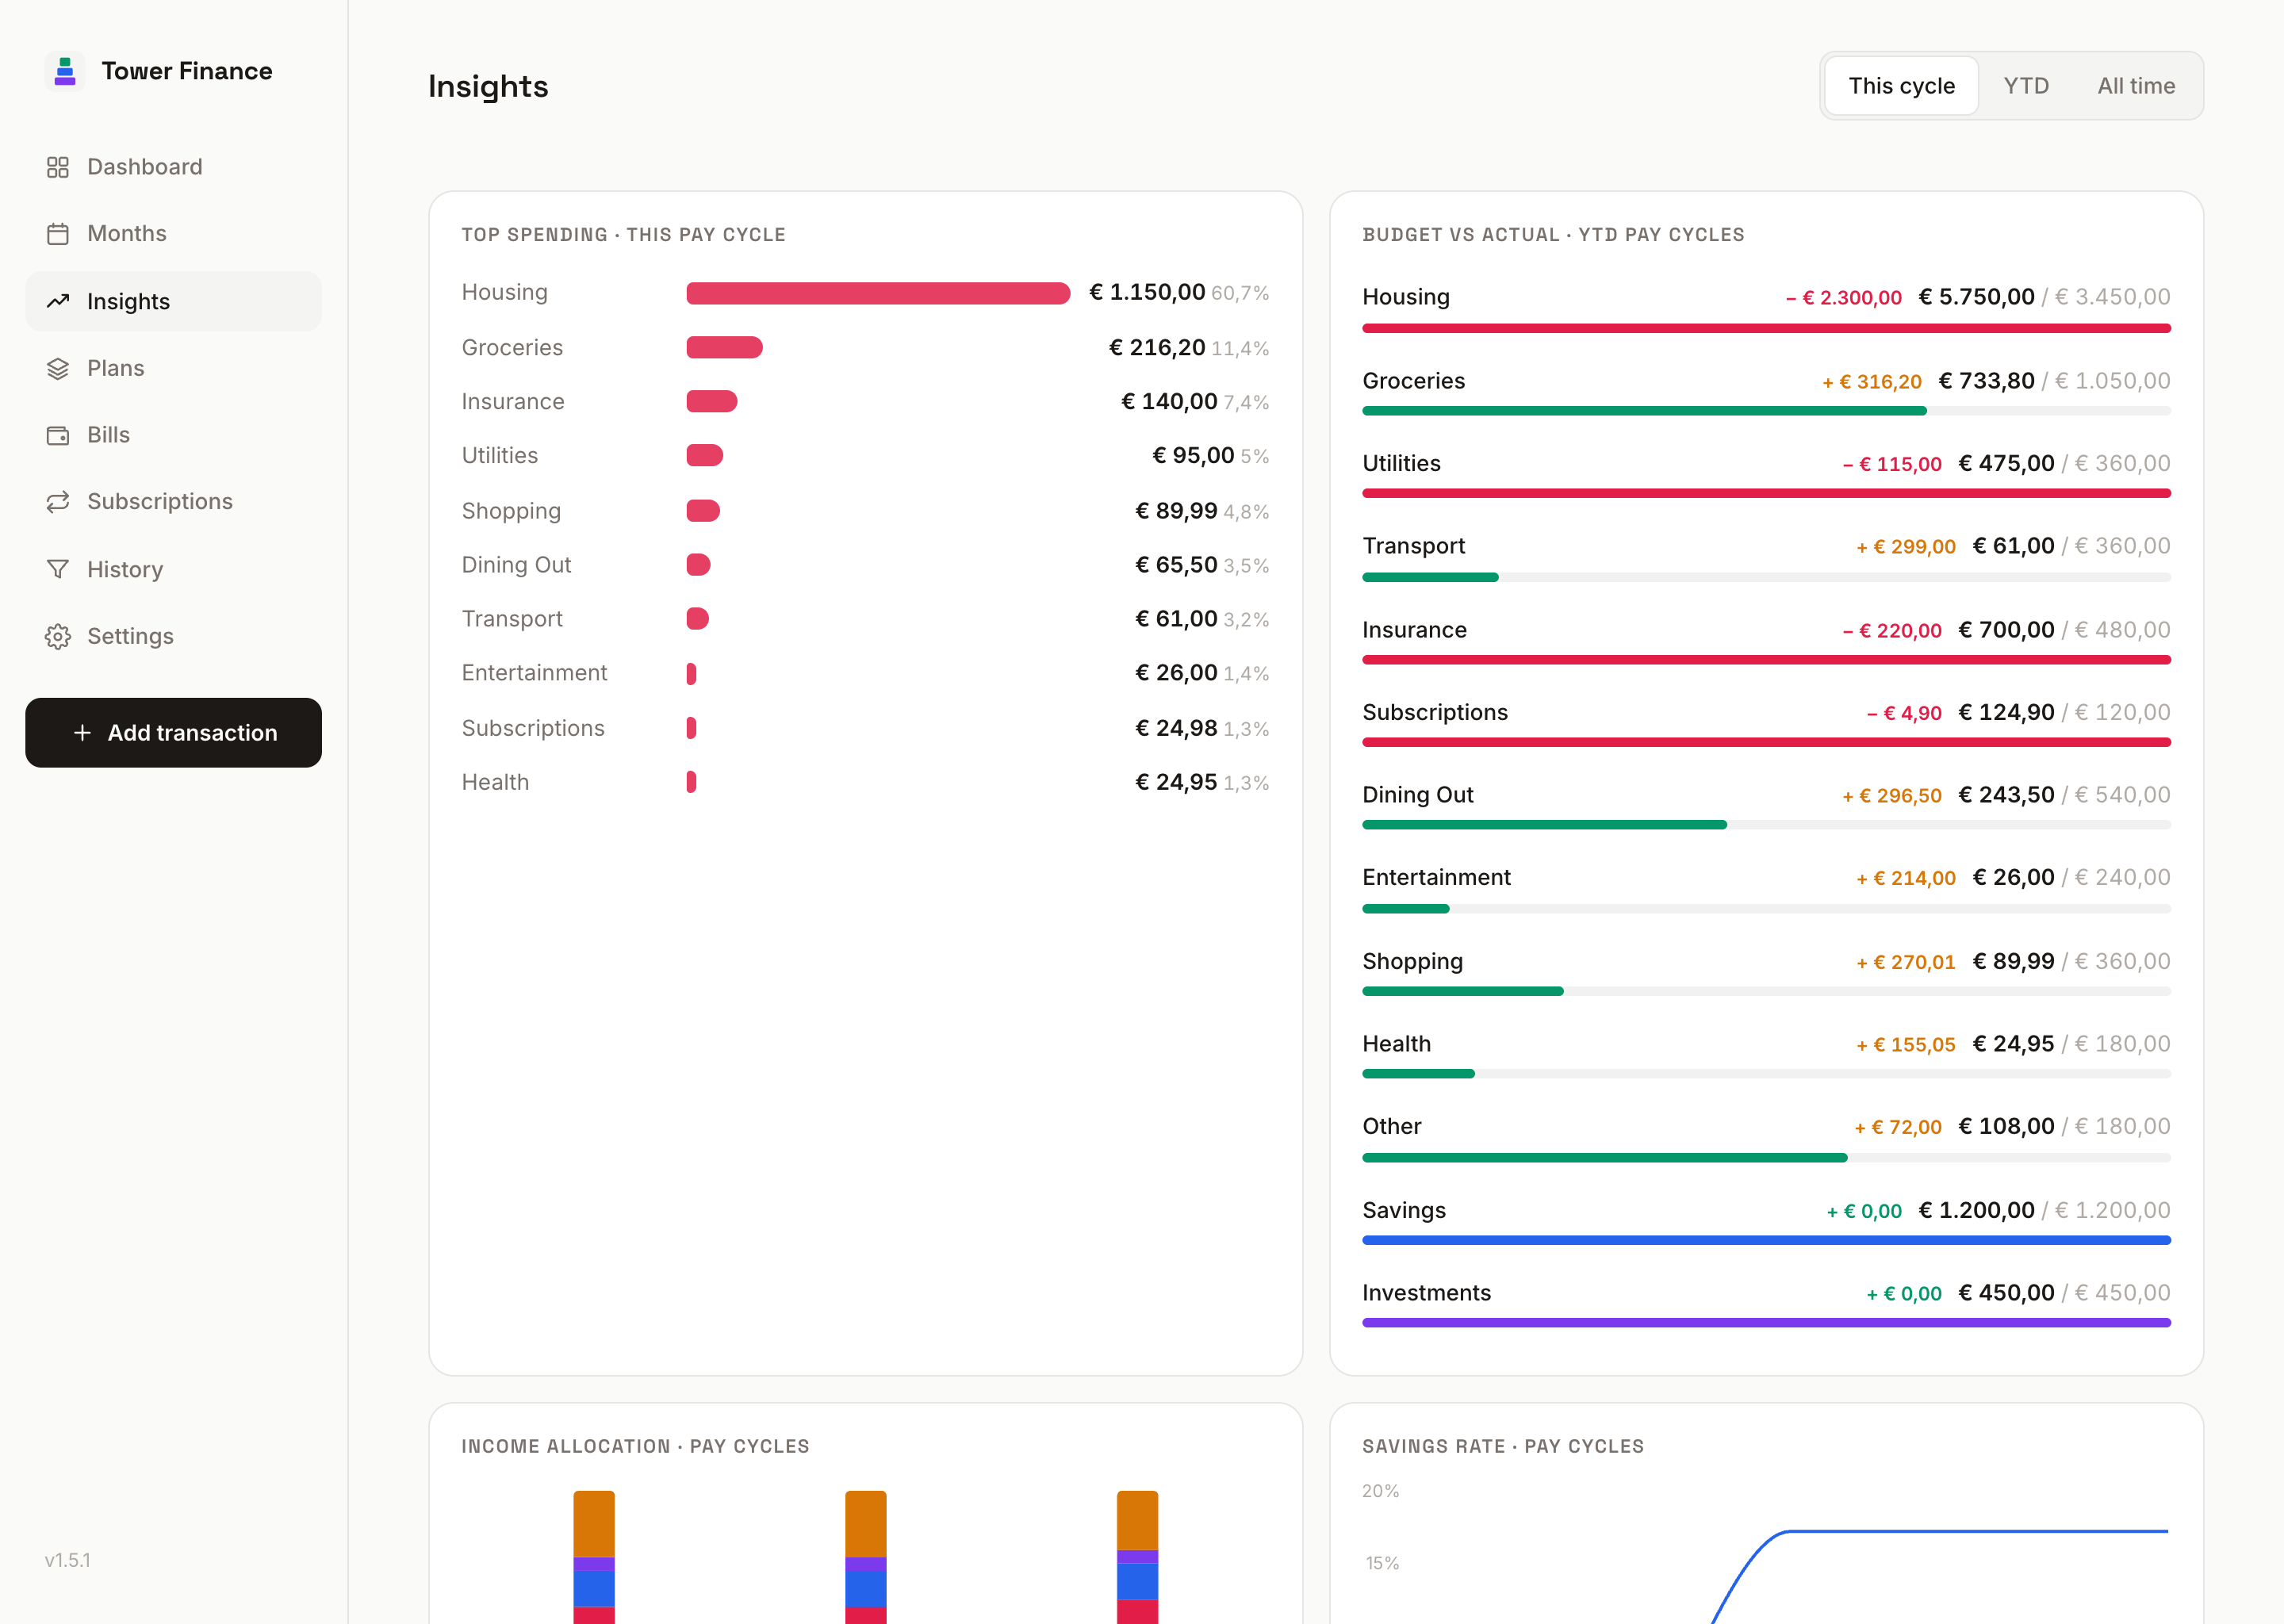
Task: Click the first stacked income allocation bar
Action: [x=594, y=1557]
